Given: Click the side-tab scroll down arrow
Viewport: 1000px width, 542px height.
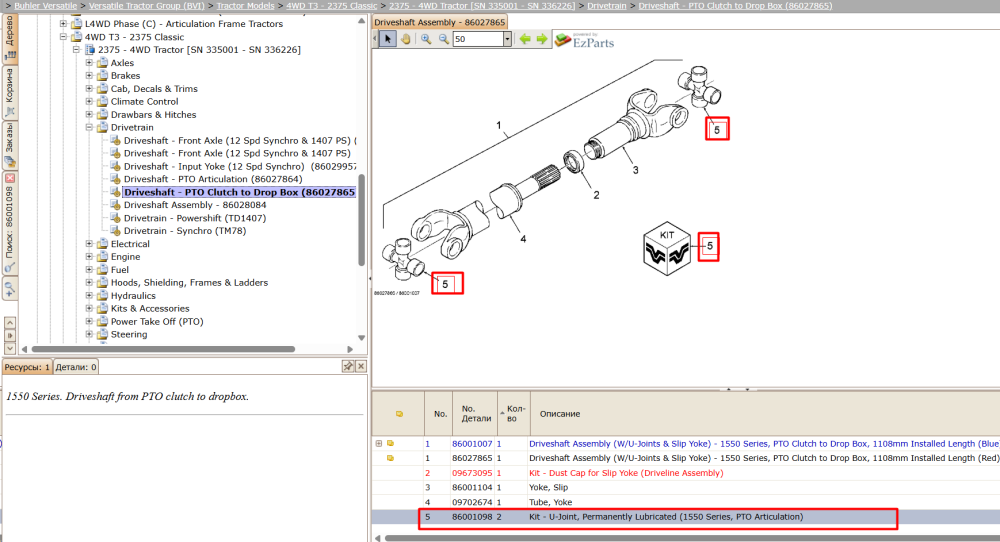Looking at the screenshot, I should click(10, 349).
